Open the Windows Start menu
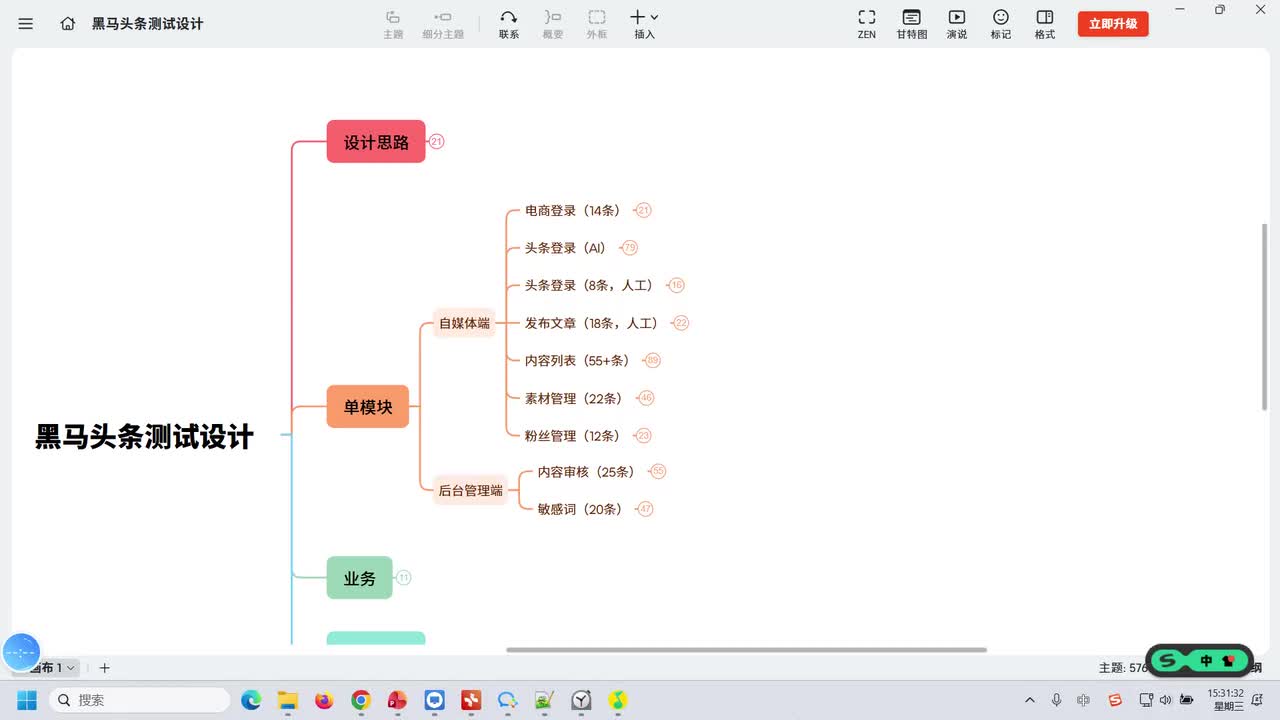 [26, 700]
